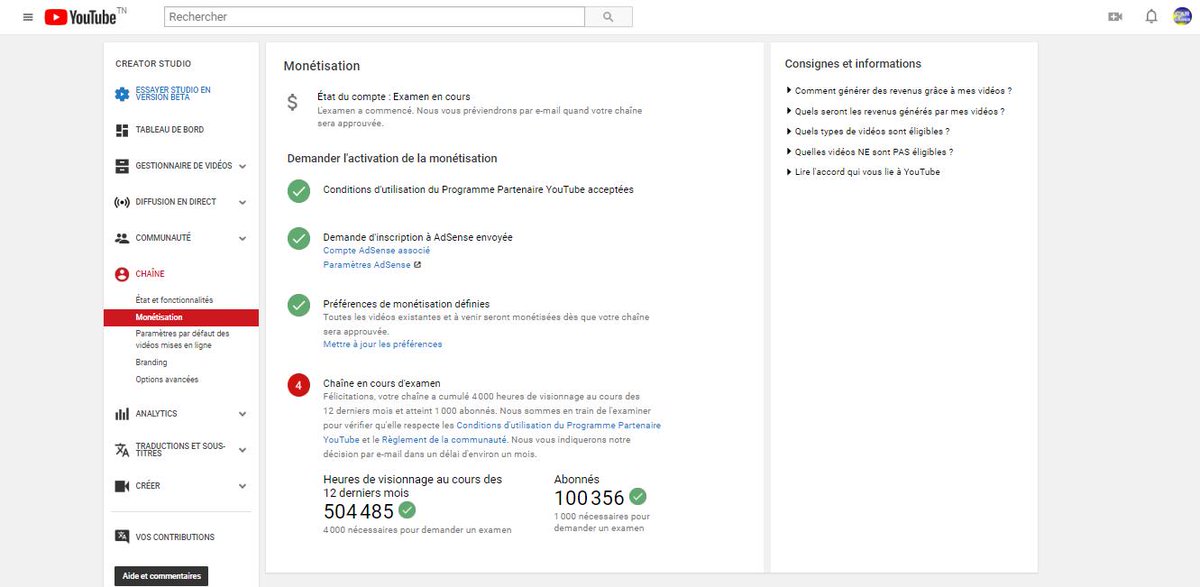Click the Traductions translate icon
The height and width of the screenshot is (587, 1200).
coord(122,450)
